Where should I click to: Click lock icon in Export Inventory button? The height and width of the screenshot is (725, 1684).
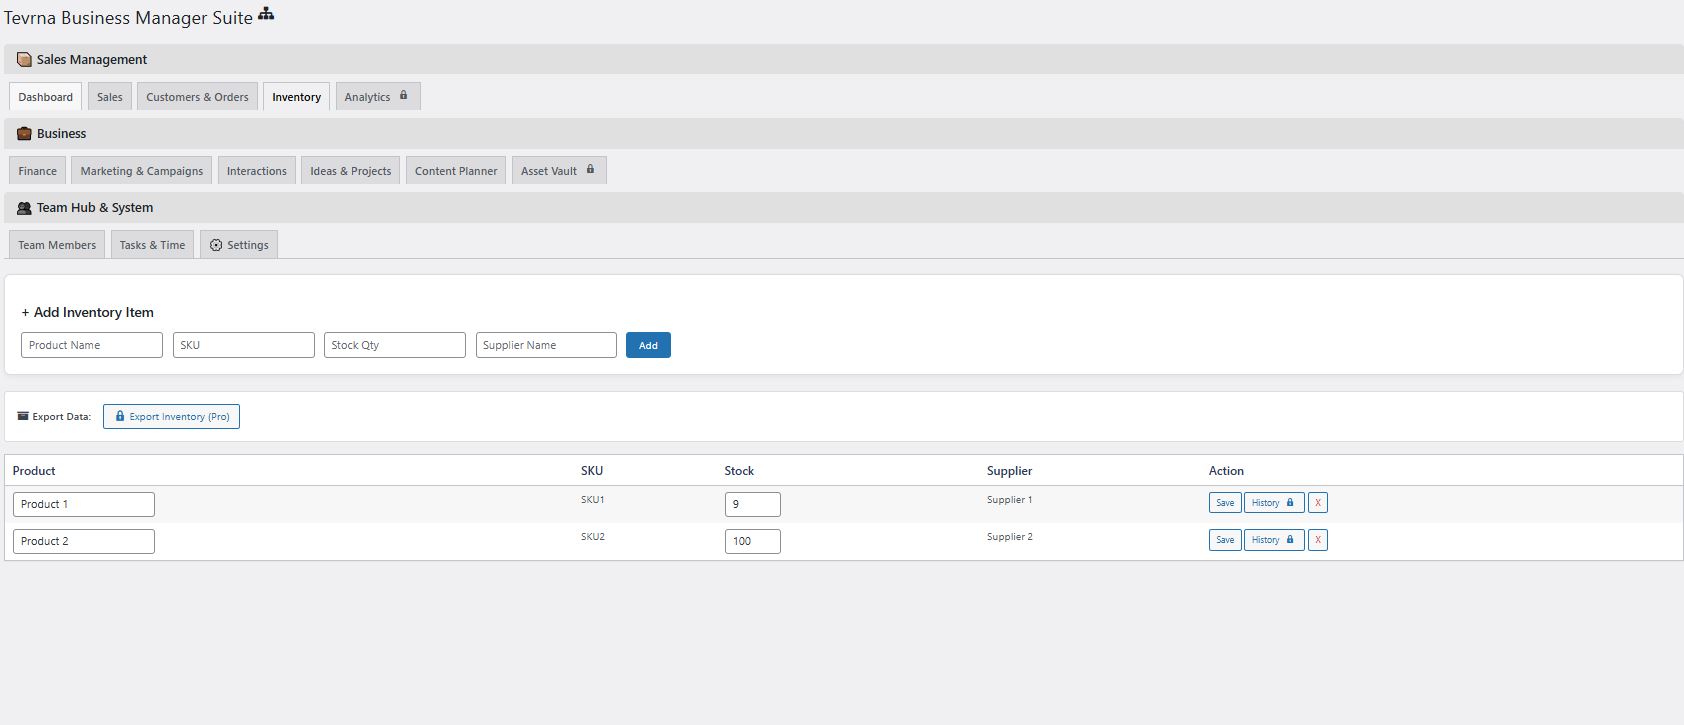click(x=120, y=416)
